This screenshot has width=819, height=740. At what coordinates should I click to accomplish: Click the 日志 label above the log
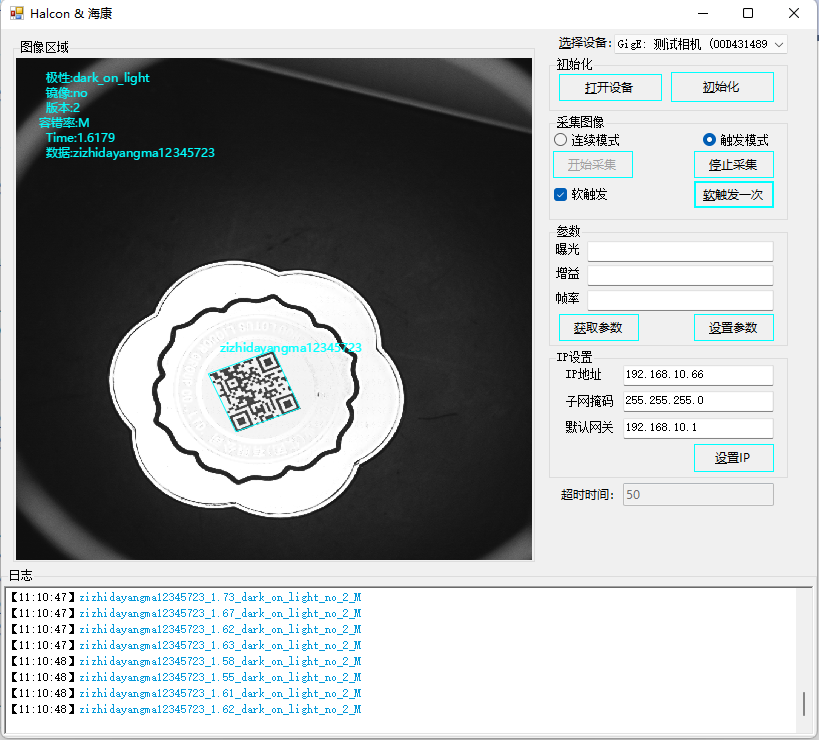(21, 575)
